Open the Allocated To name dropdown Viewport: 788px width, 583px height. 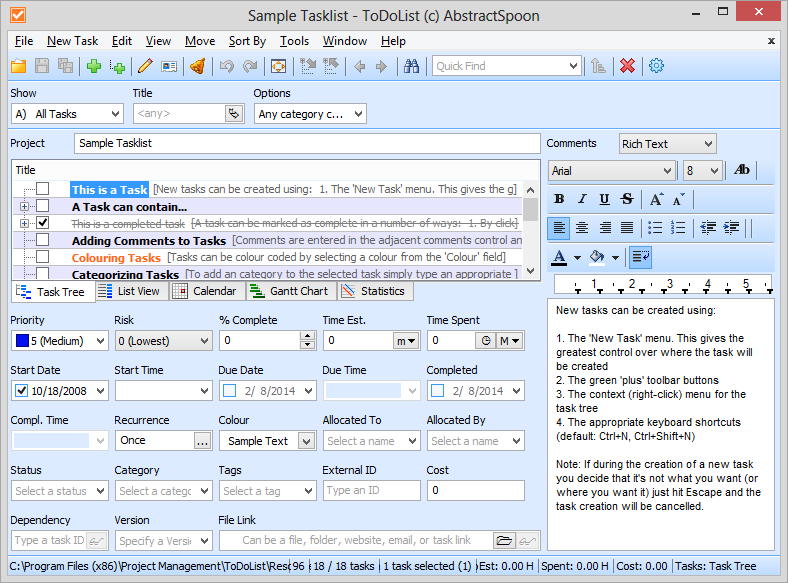[412, 441]
